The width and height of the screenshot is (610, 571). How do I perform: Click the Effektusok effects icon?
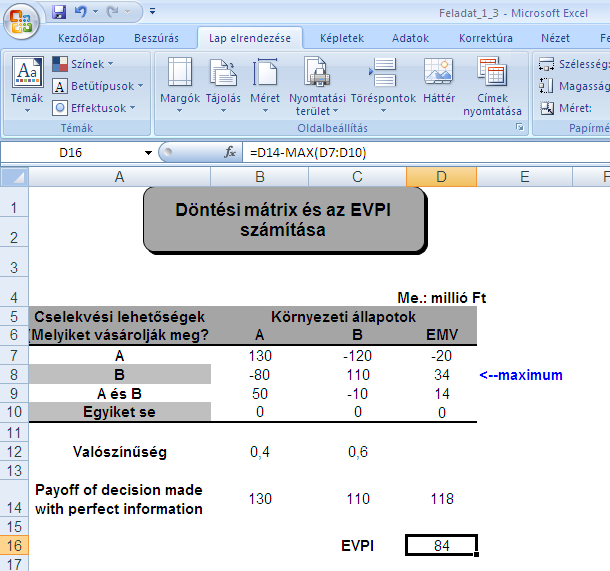[60, 108]
